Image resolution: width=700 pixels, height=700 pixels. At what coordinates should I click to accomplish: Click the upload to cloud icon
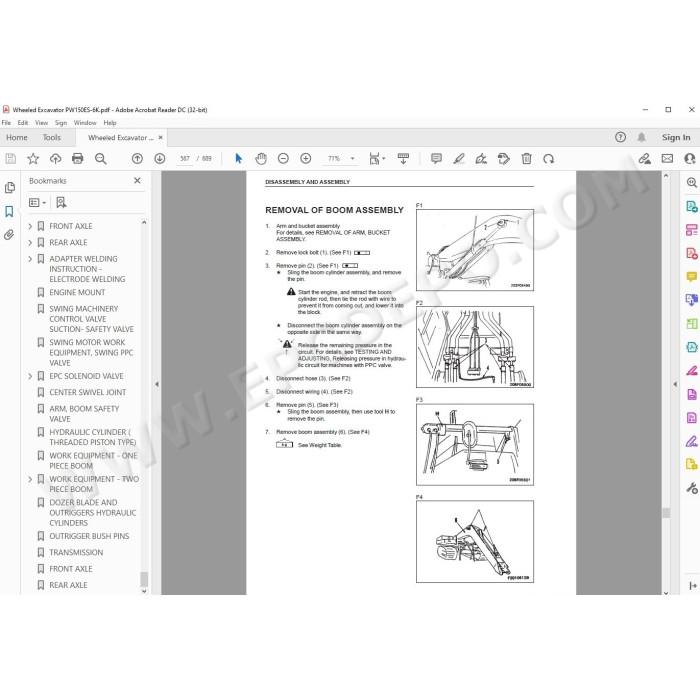point(55,158)
